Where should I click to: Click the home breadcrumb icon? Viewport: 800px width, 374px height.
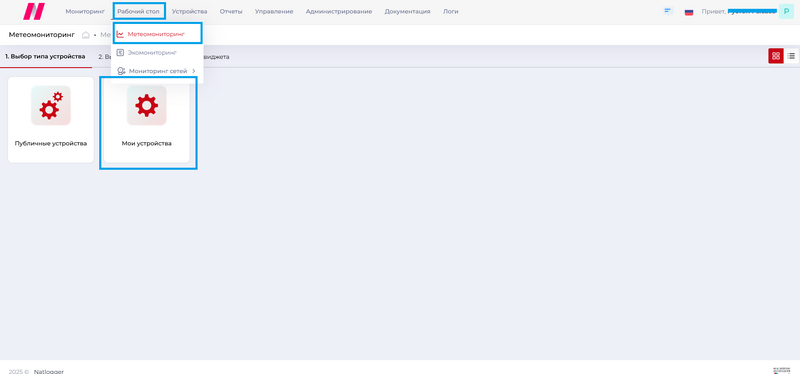point(86,35)
